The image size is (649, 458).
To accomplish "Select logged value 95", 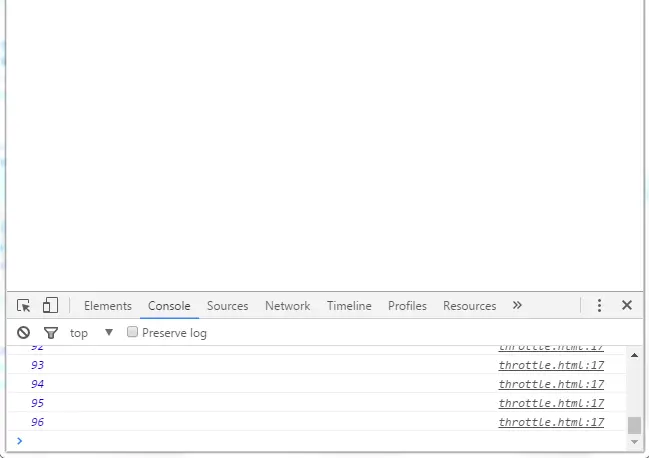I will (x=37, y=403).
